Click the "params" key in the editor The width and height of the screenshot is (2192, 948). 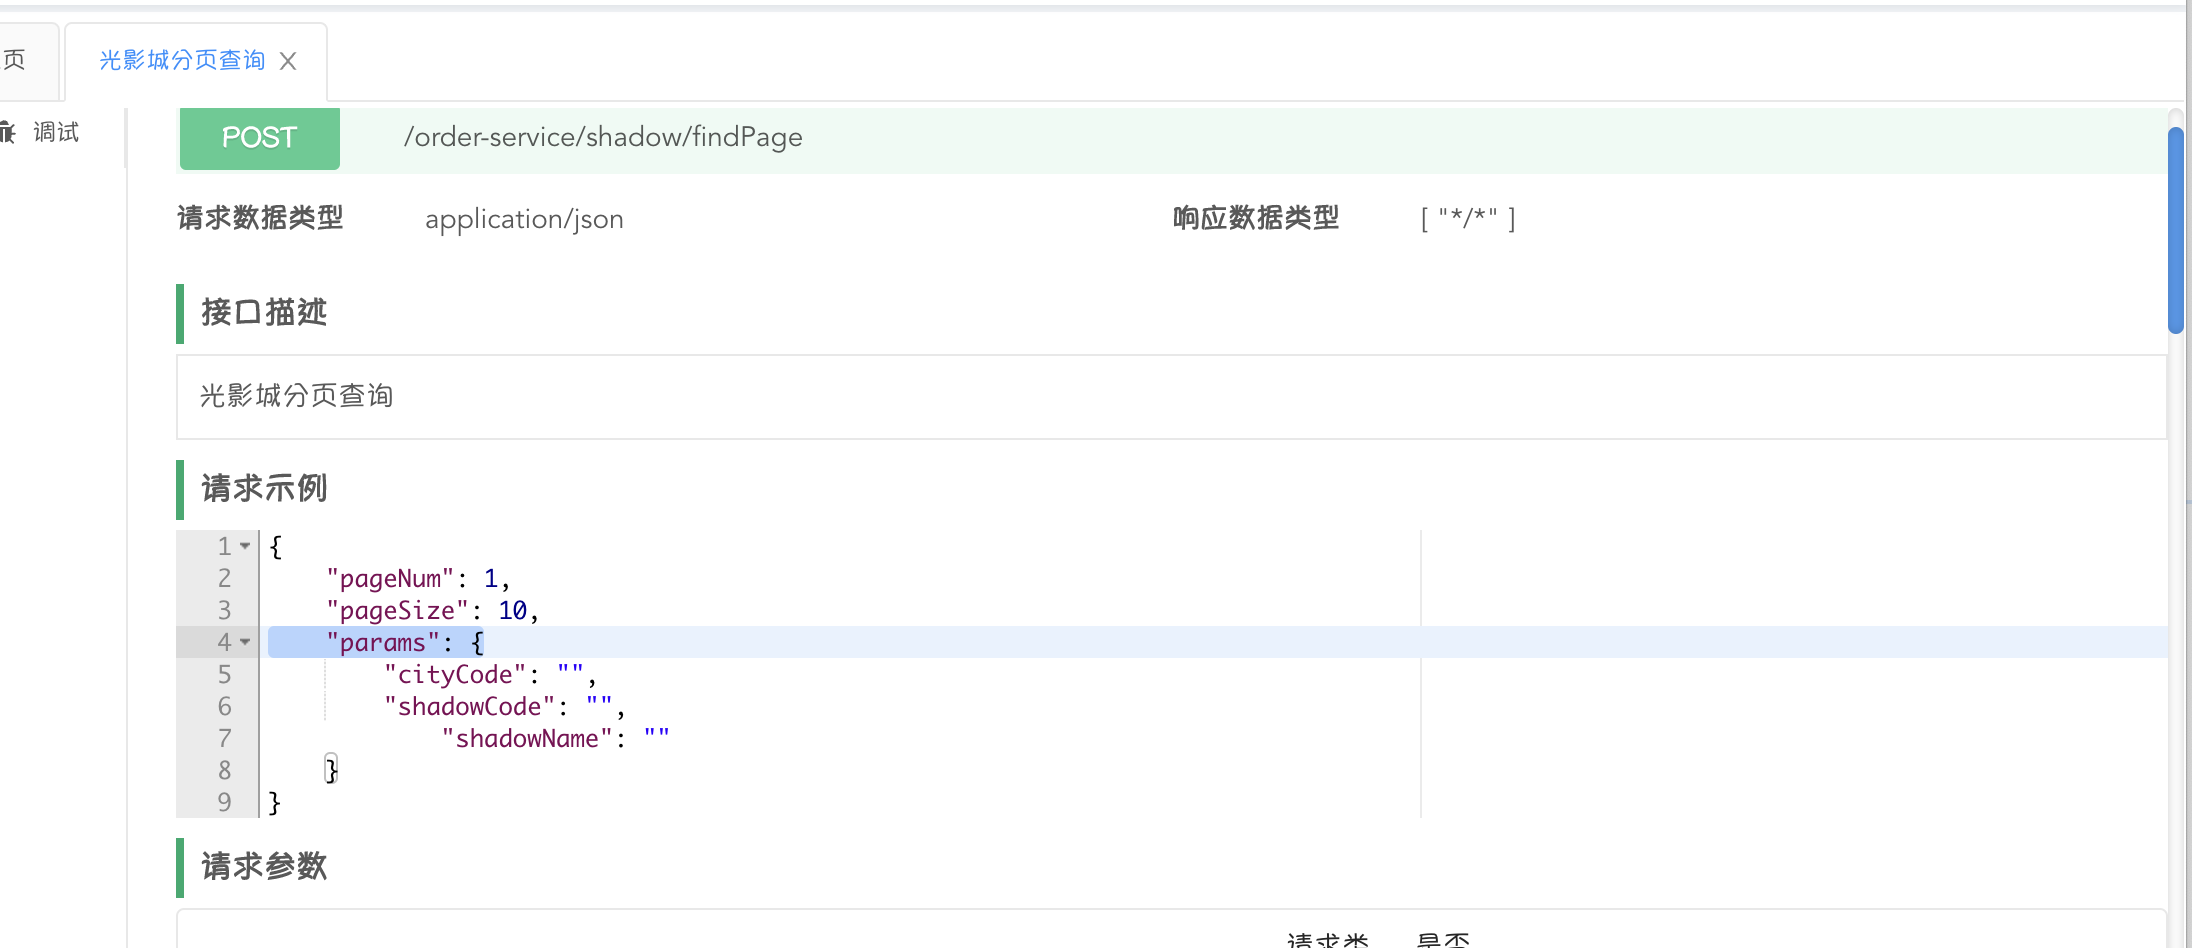coord(383,642)
